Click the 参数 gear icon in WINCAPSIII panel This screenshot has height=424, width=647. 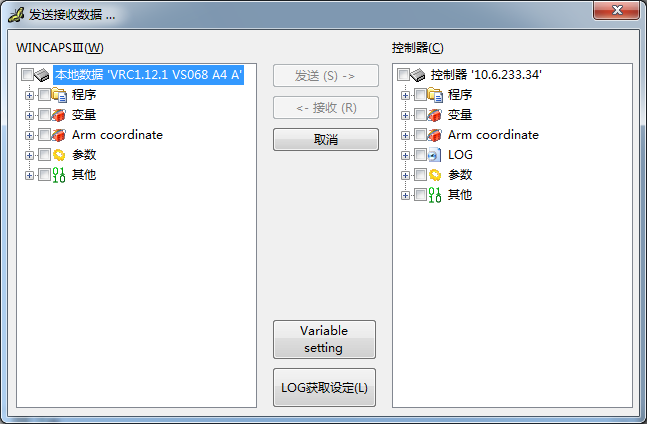tap(59, 155)
